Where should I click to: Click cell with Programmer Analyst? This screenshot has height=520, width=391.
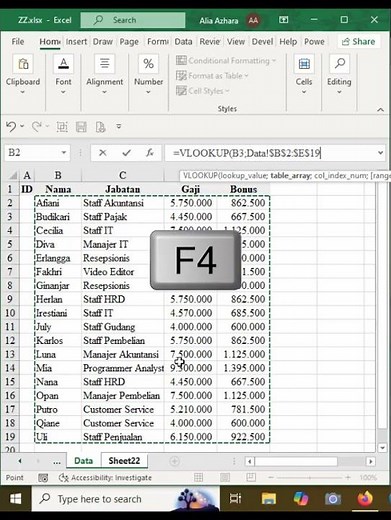click(x=123, y=368)
